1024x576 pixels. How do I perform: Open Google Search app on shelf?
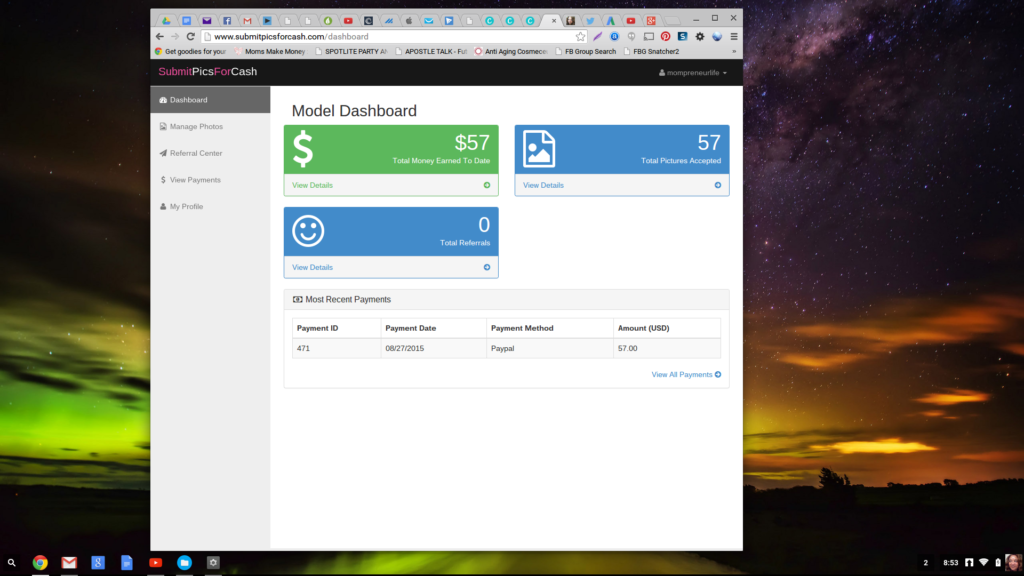[x=98, y=562]
